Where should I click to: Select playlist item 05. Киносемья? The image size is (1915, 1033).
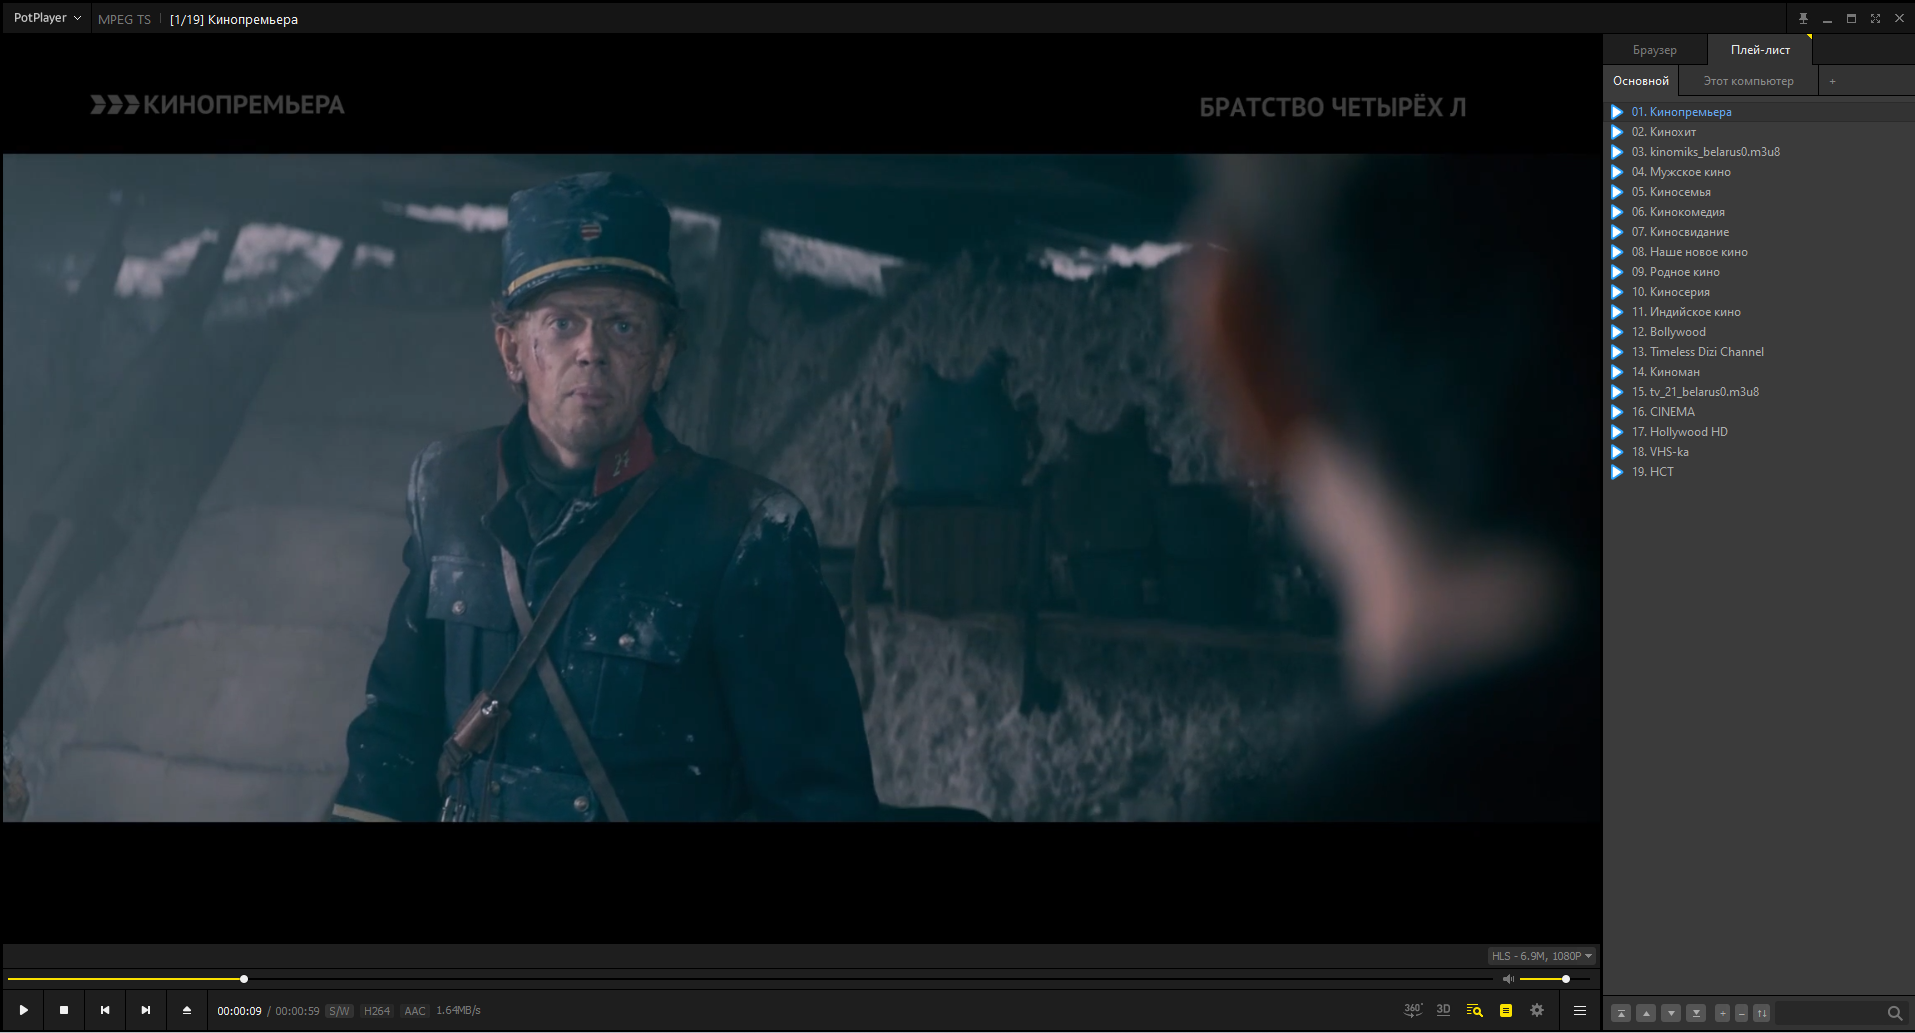pos(1760,192)
